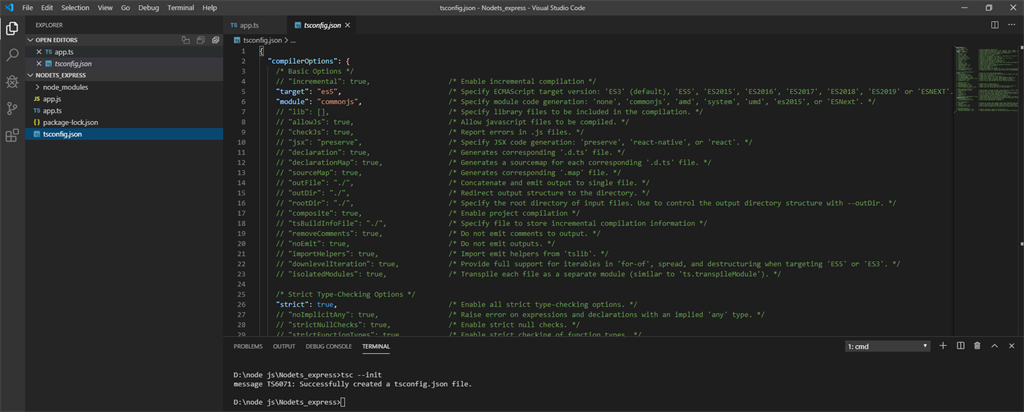Open the Extensions view
Image resolution: width=1024 pixels, height=412 pixels.
pyautogui.click(x=12, y=135)
